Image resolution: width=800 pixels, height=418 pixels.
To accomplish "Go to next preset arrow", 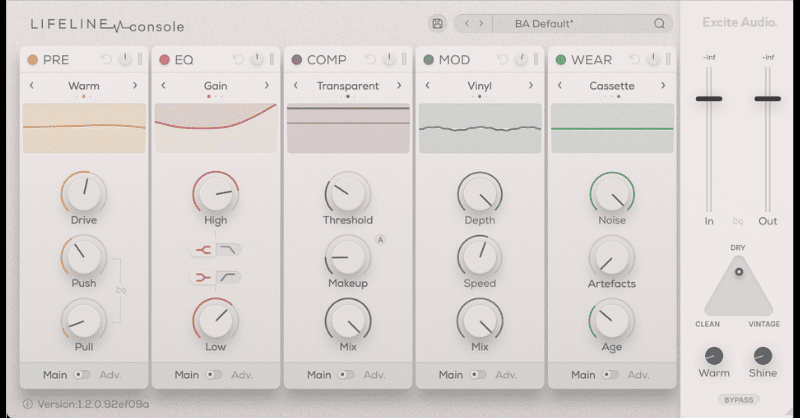I will pyautogui.click(x=481, y=23).
